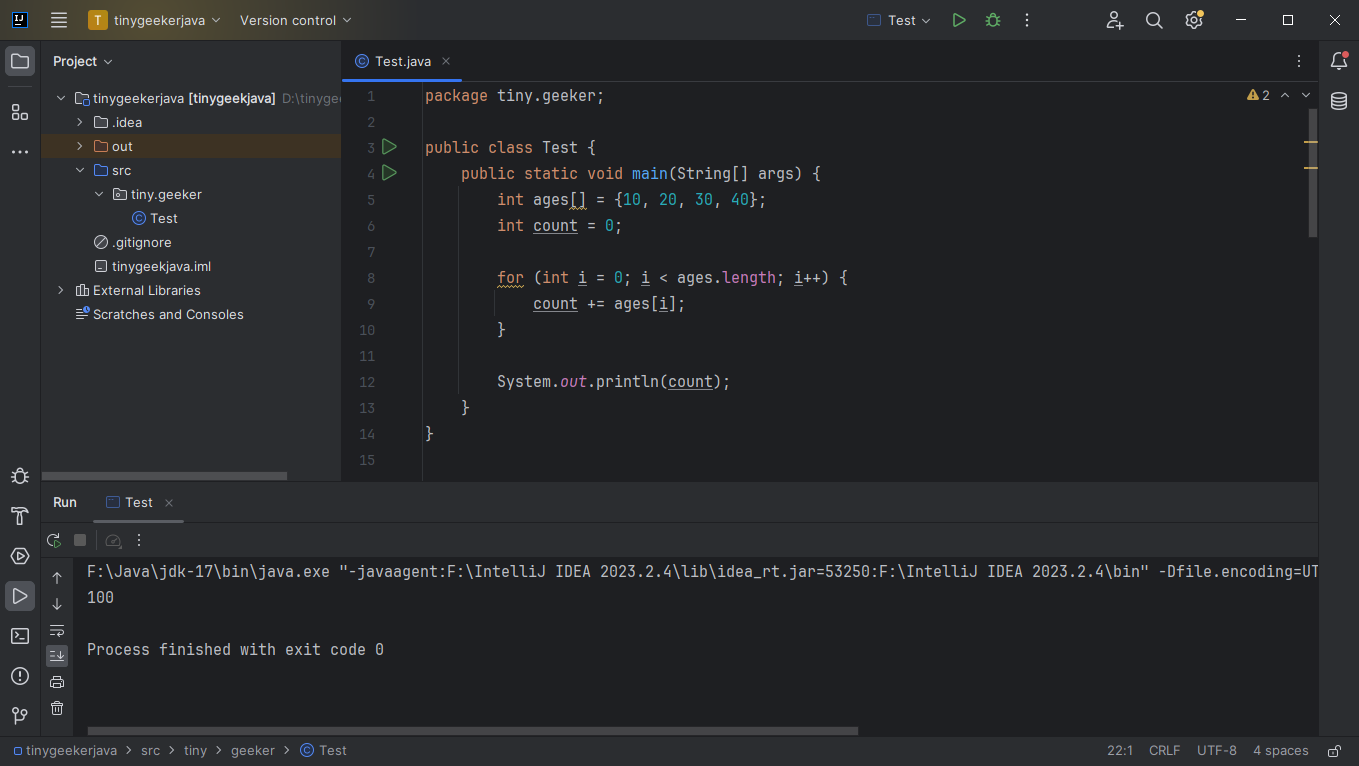Screen dimensions: 1359x766
Task: Open the Services tool window
Action: 20,556
